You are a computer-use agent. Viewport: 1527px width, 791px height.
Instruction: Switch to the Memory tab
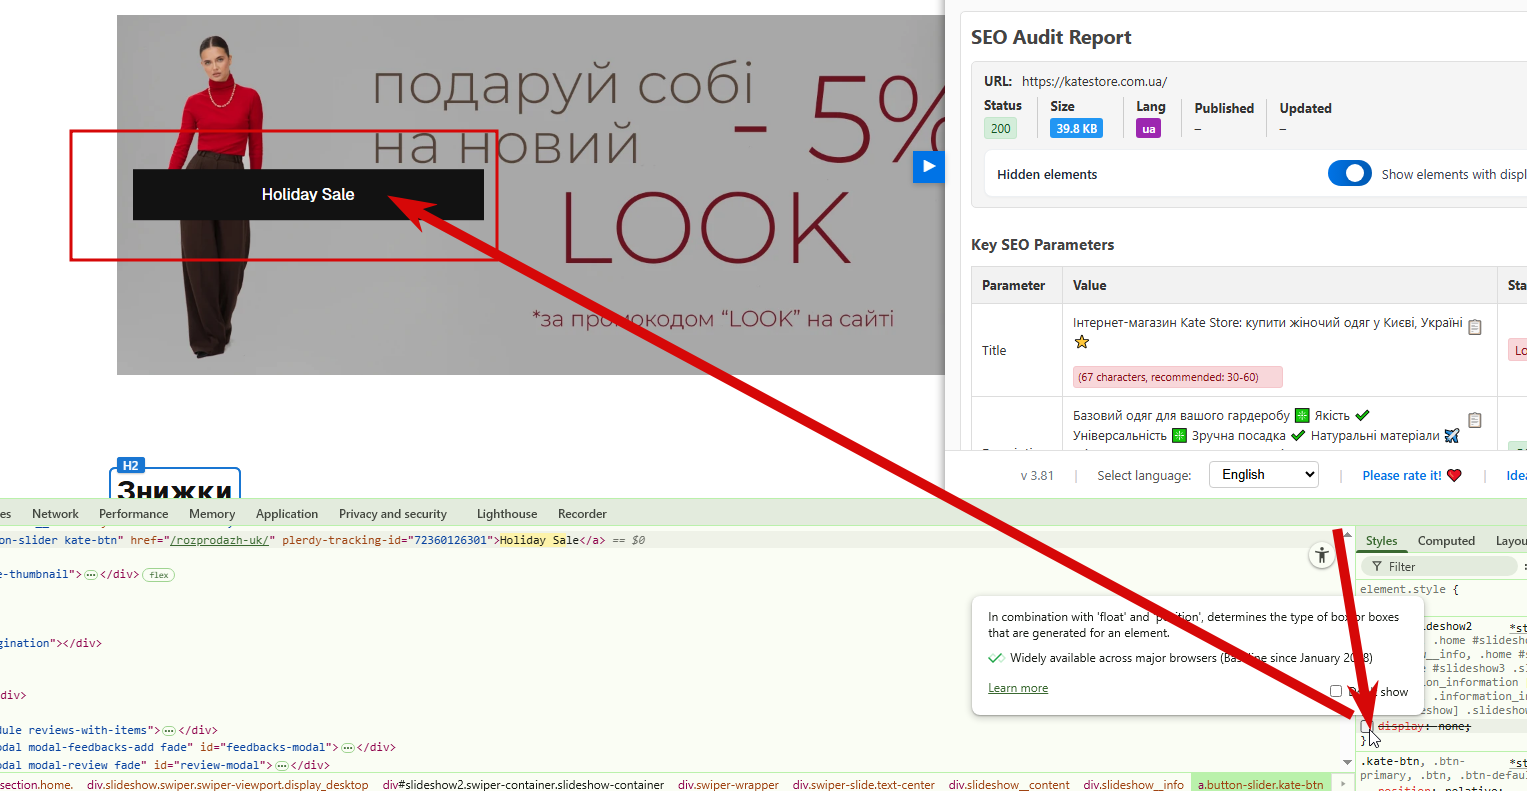click(x=212, y=514)
